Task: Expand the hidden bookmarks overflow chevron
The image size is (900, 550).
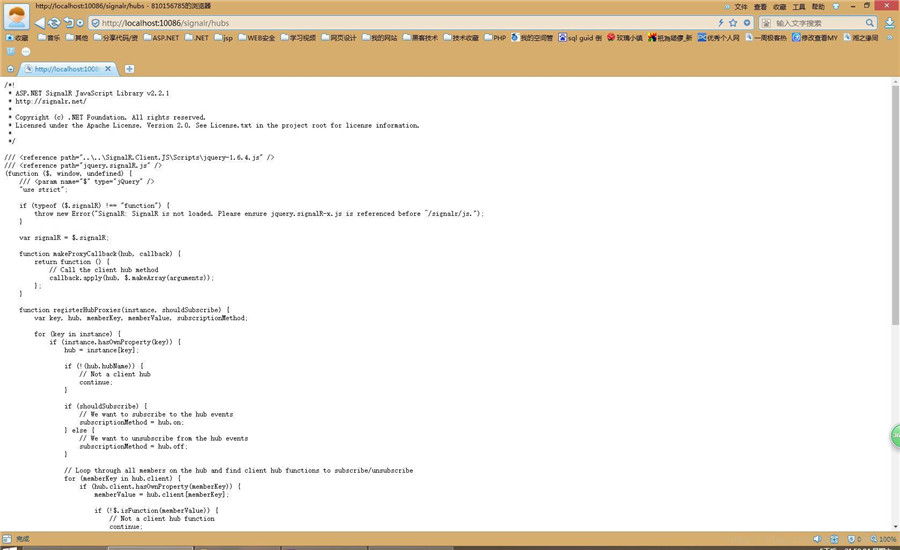Action: click(889, 37)
